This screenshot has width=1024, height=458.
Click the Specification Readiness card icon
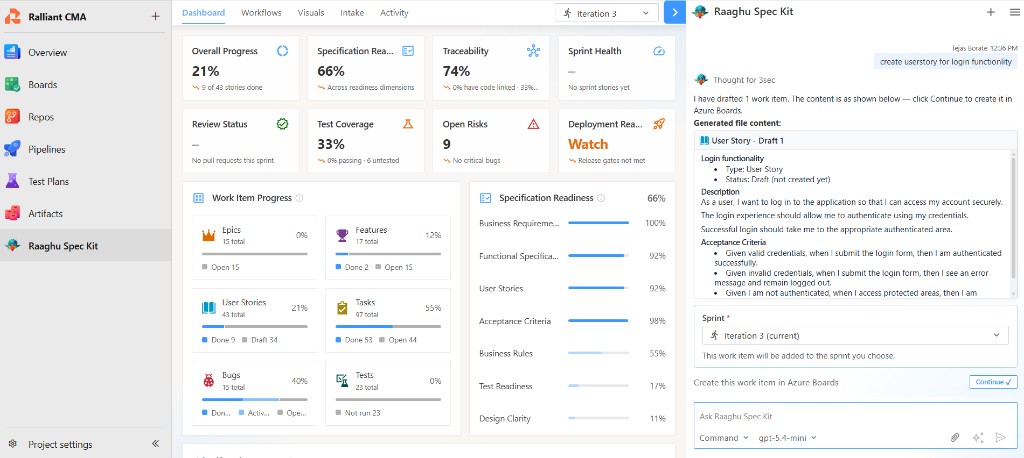click(x=408, y=51)
